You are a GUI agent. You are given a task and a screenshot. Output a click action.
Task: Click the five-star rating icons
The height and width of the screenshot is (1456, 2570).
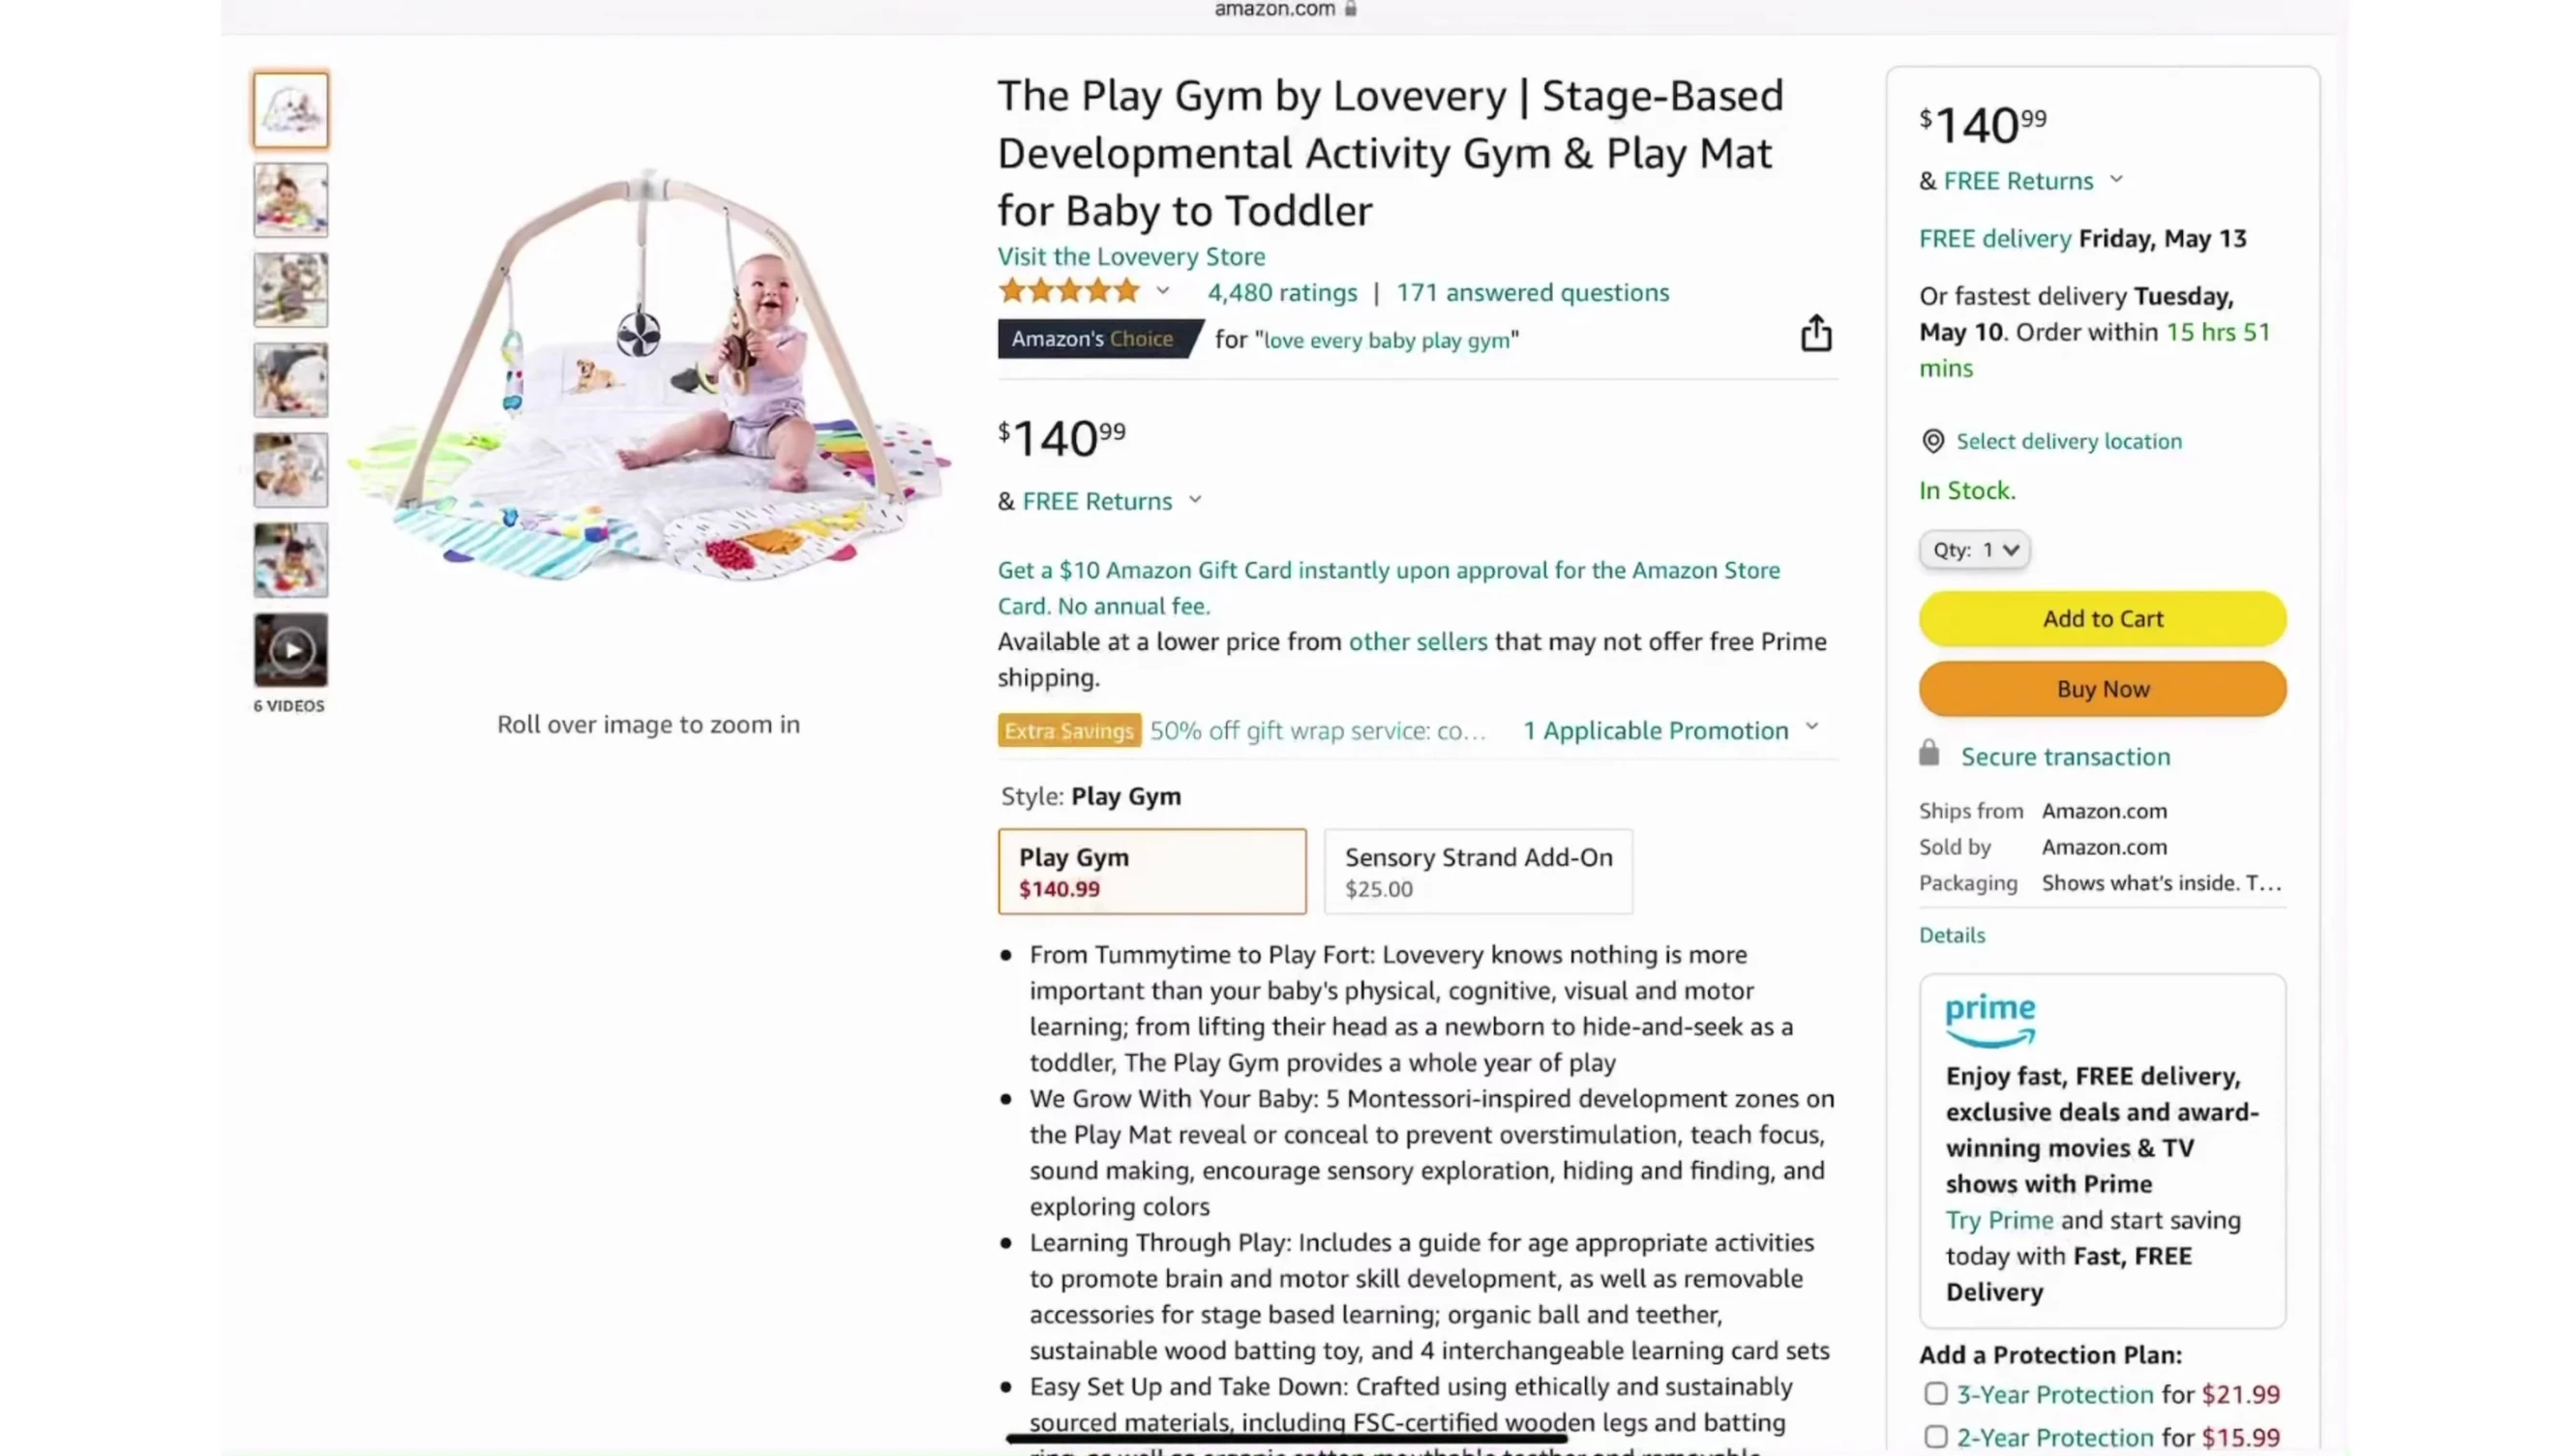1068,292
